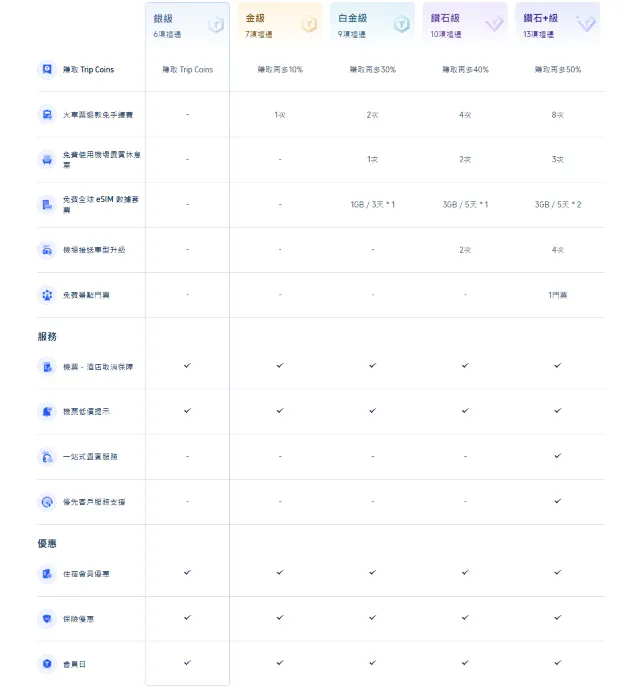Click the '3次' airport lounge Diamond Plus value
Image resolution: width=640 pixels, height=692 pixels.
(557, 160)
